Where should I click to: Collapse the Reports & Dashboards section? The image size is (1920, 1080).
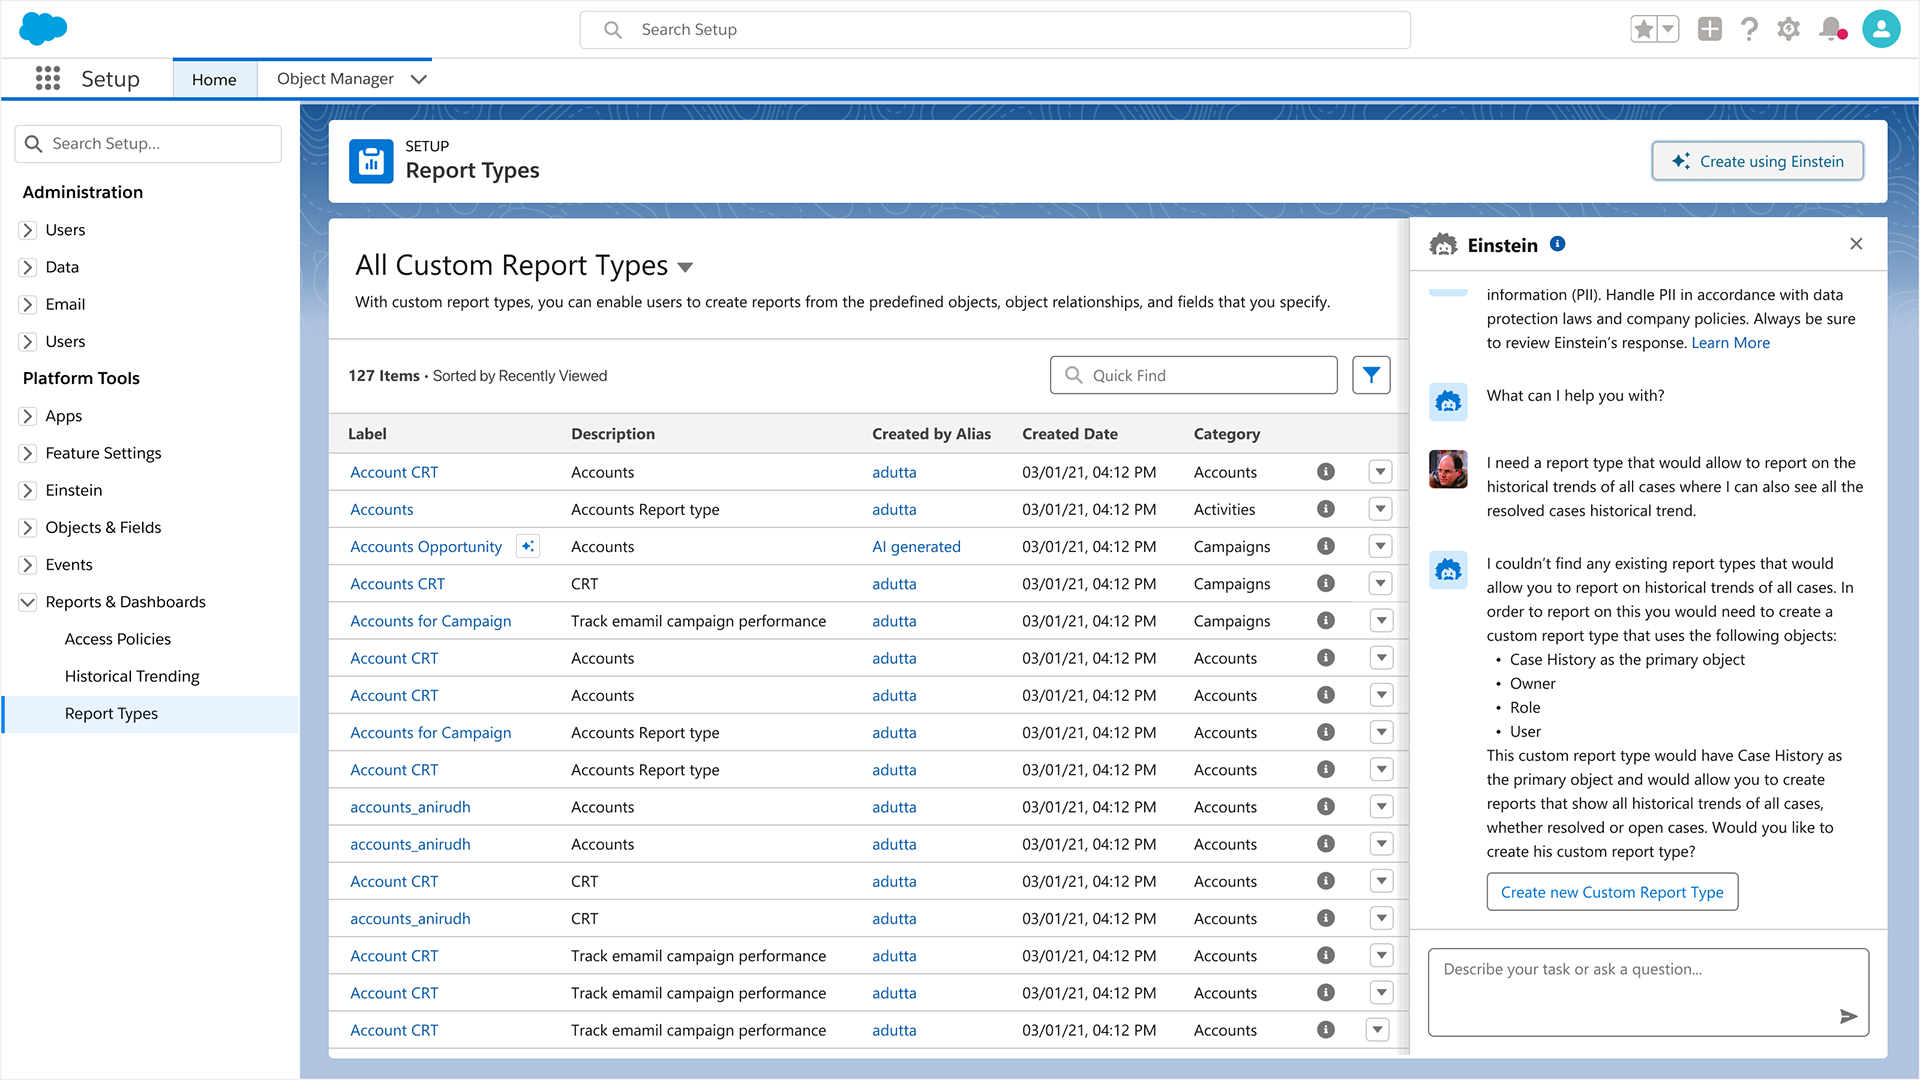28,602
